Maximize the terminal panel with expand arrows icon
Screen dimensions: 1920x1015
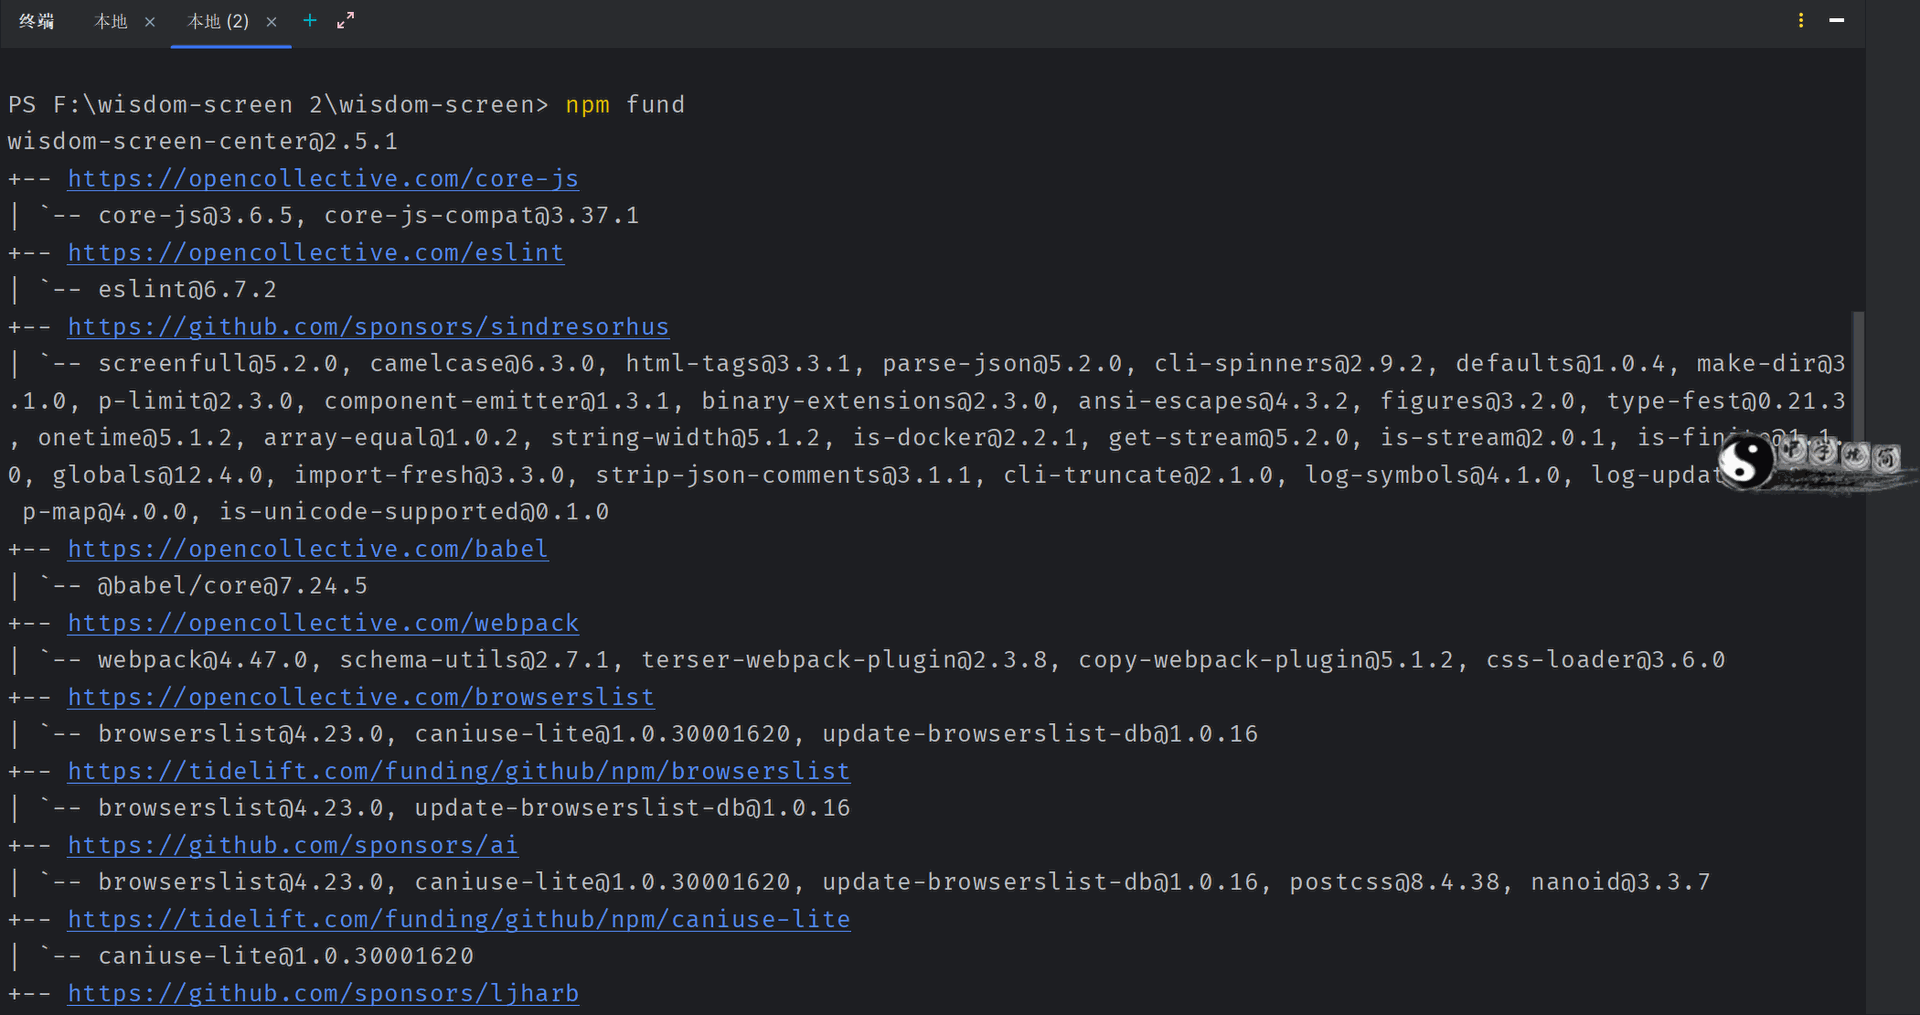tap(346, 21)
